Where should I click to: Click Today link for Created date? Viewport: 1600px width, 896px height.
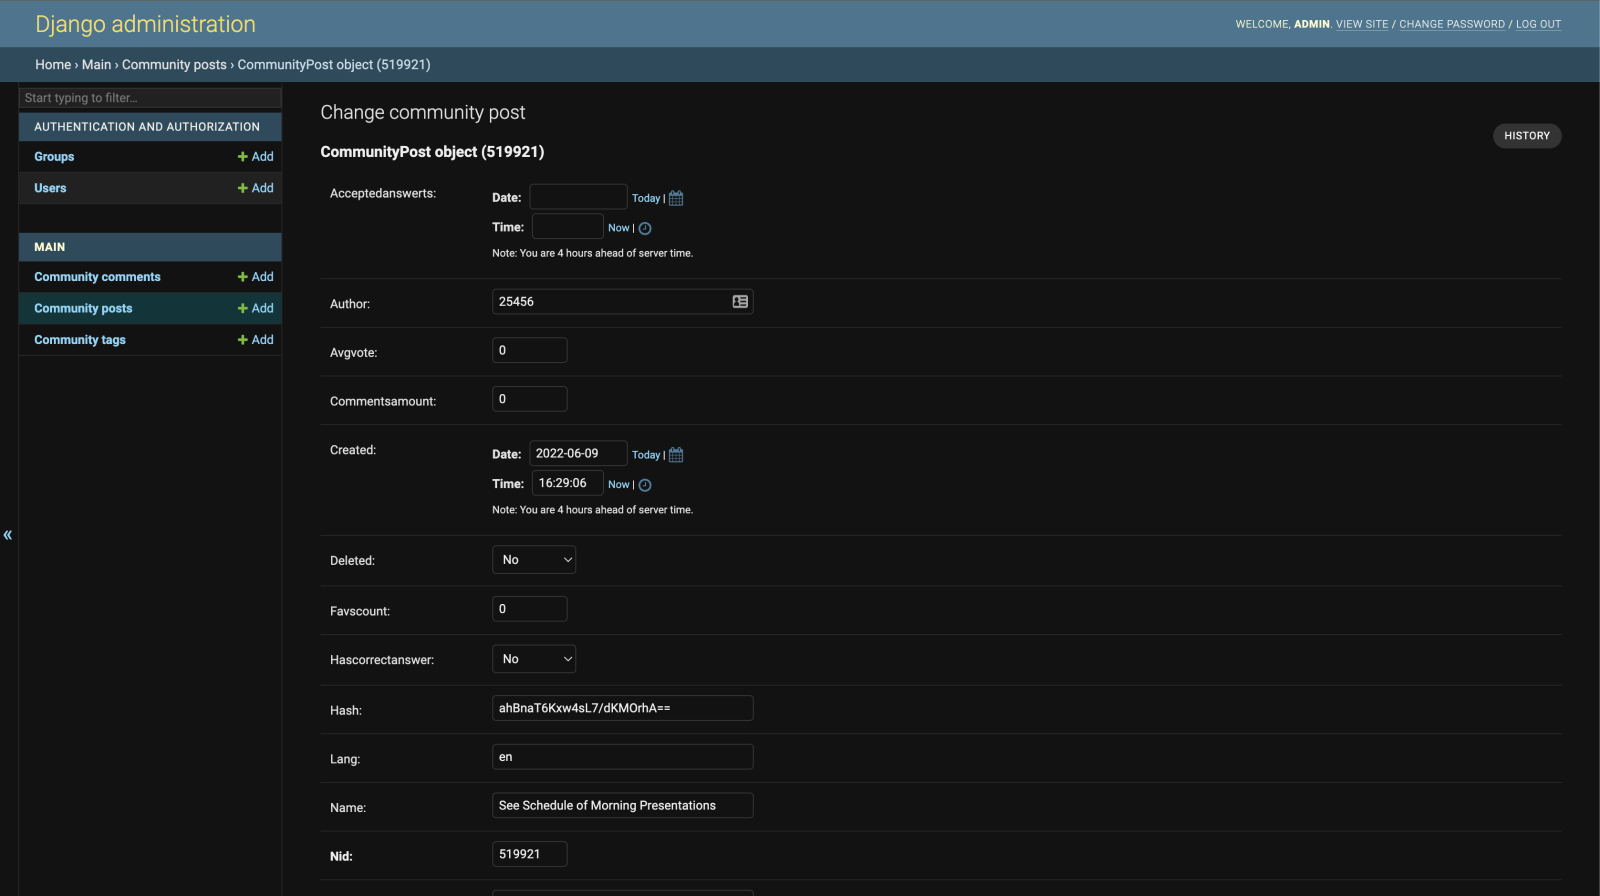(x=646, y=455)
